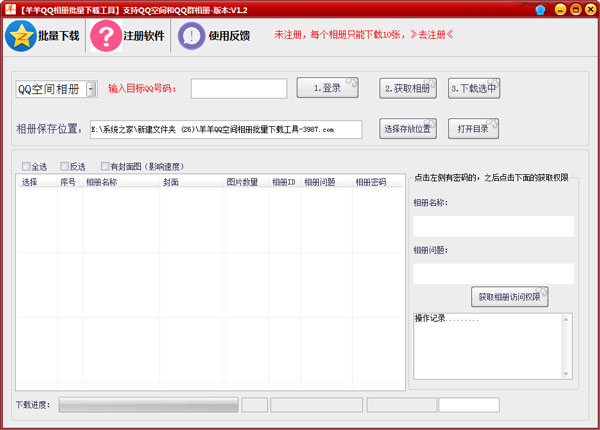This screenshot has width=600, height=430.
Task: Click the 图片数量 column header
Action: [246, 182]
